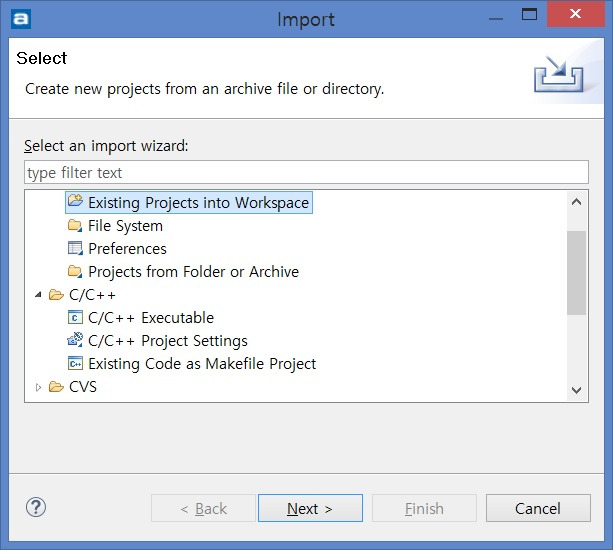
Task: Select the CVS category label
Action: click(83, 387)
